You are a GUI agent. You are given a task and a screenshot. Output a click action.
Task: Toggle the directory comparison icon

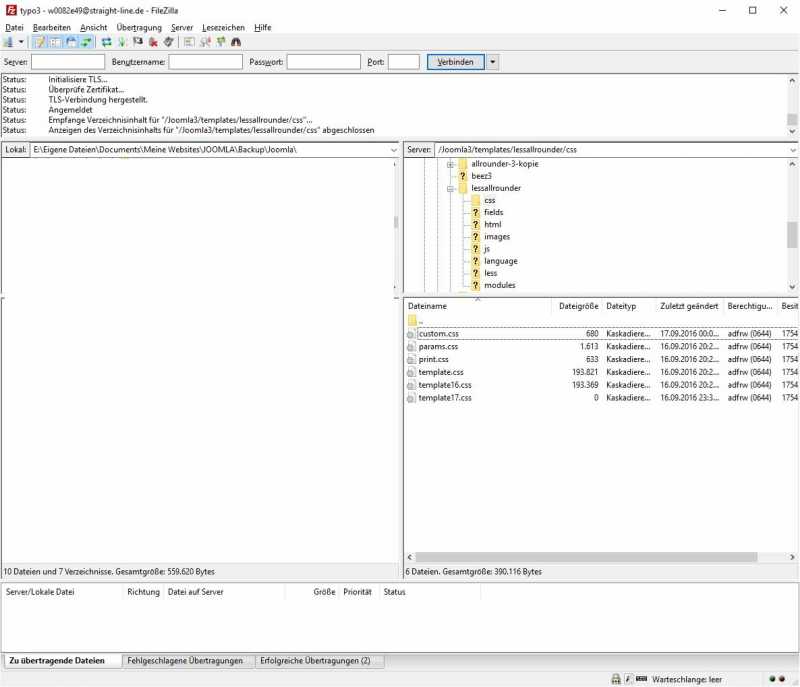(205, 42)
